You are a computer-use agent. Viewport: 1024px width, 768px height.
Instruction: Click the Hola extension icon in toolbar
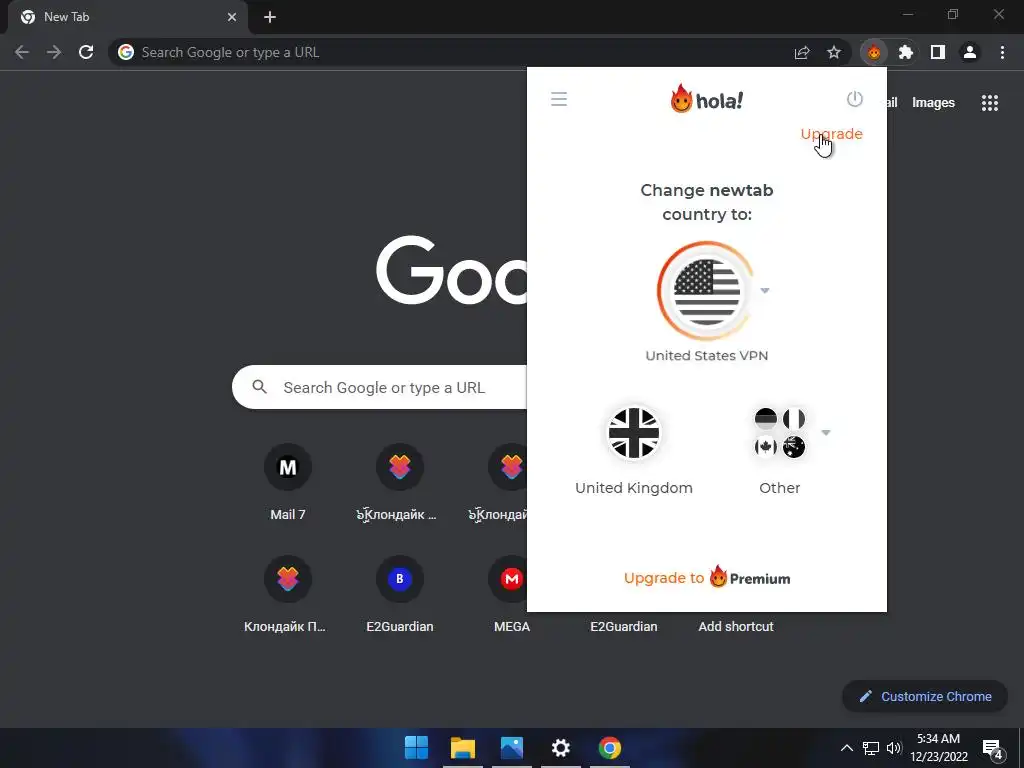874,52
